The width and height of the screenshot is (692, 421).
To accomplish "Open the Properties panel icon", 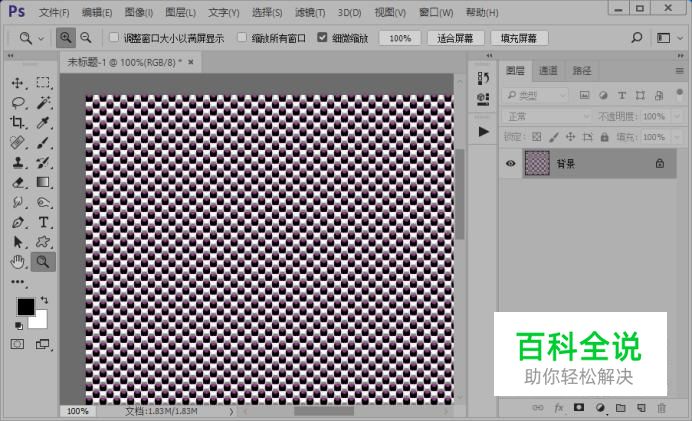I will pyautogui.click(x=483, y=99).
